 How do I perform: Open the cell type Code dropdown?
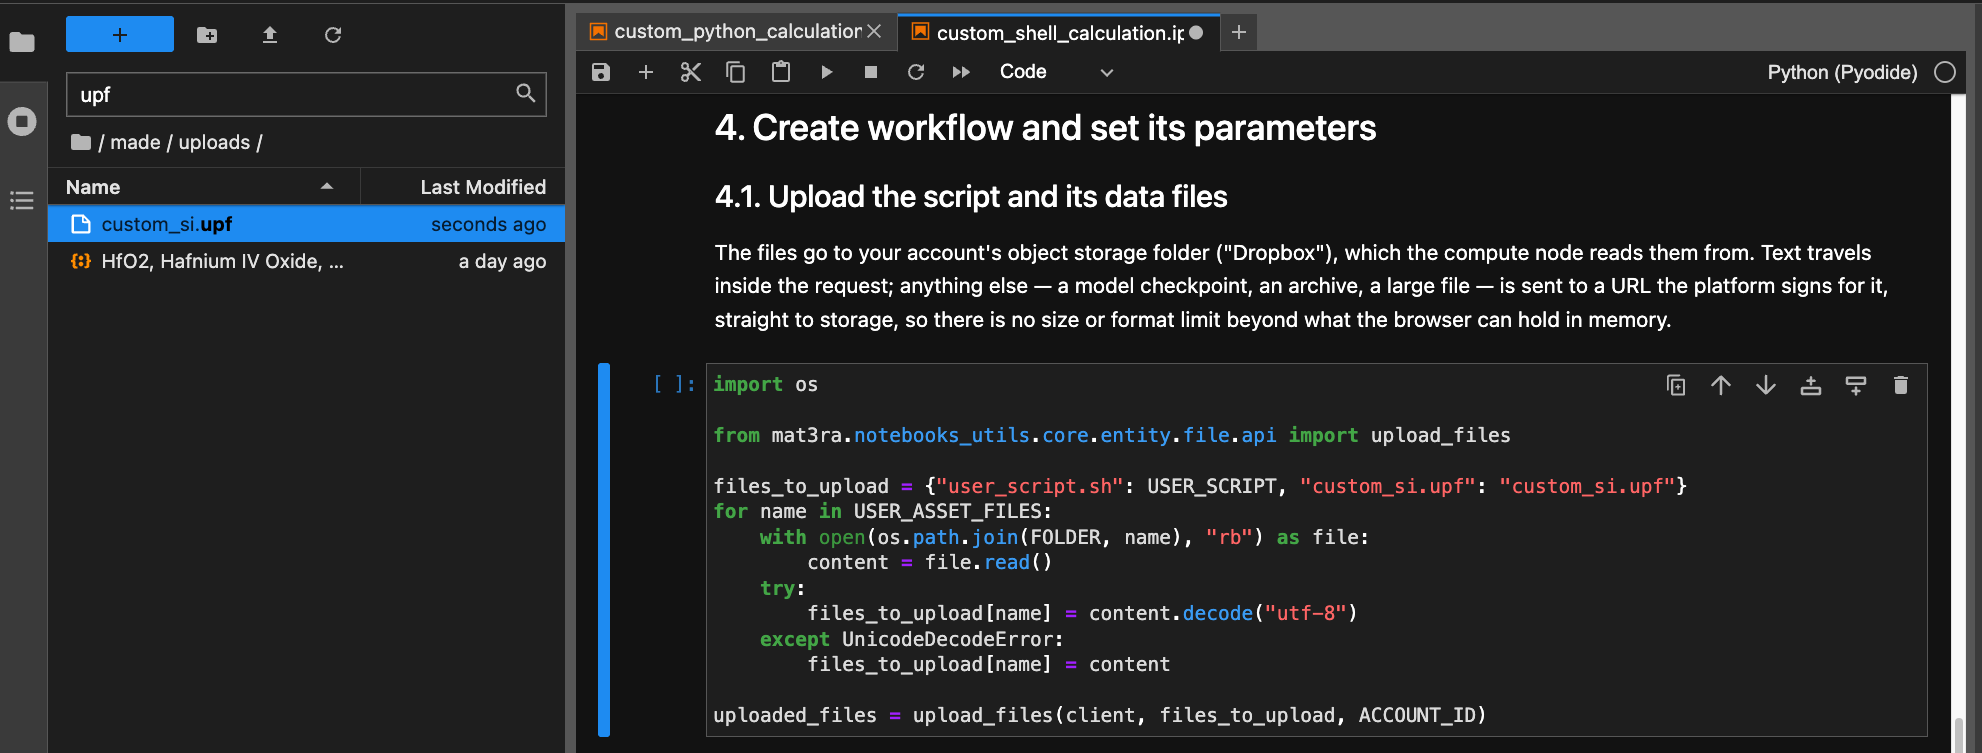pos(1056,72)
